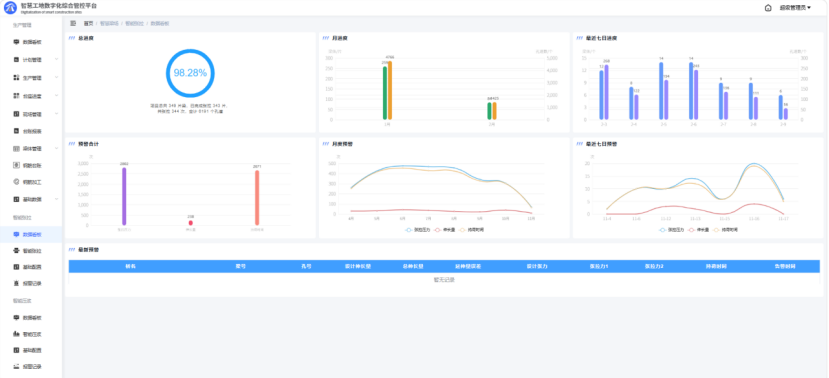Open the 智能张拉 menu item icon
The image size is (829, 378).
(16, 251)
